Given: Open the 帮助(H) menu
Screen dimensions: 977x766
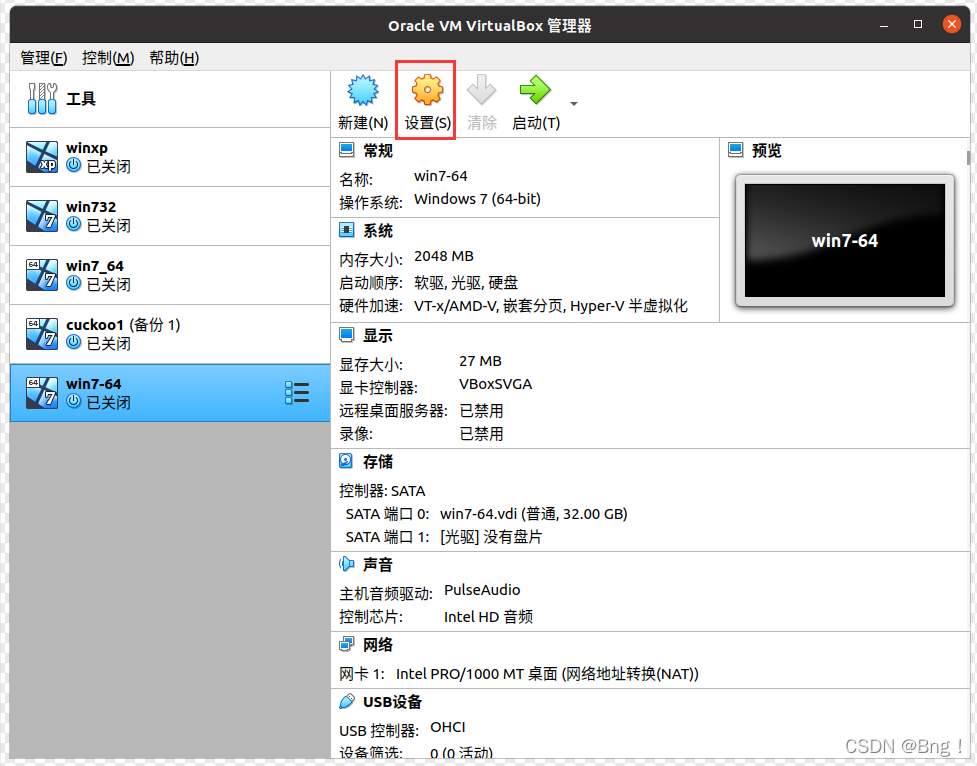Looking at the screenshot, I should click(x=174, y=58).
